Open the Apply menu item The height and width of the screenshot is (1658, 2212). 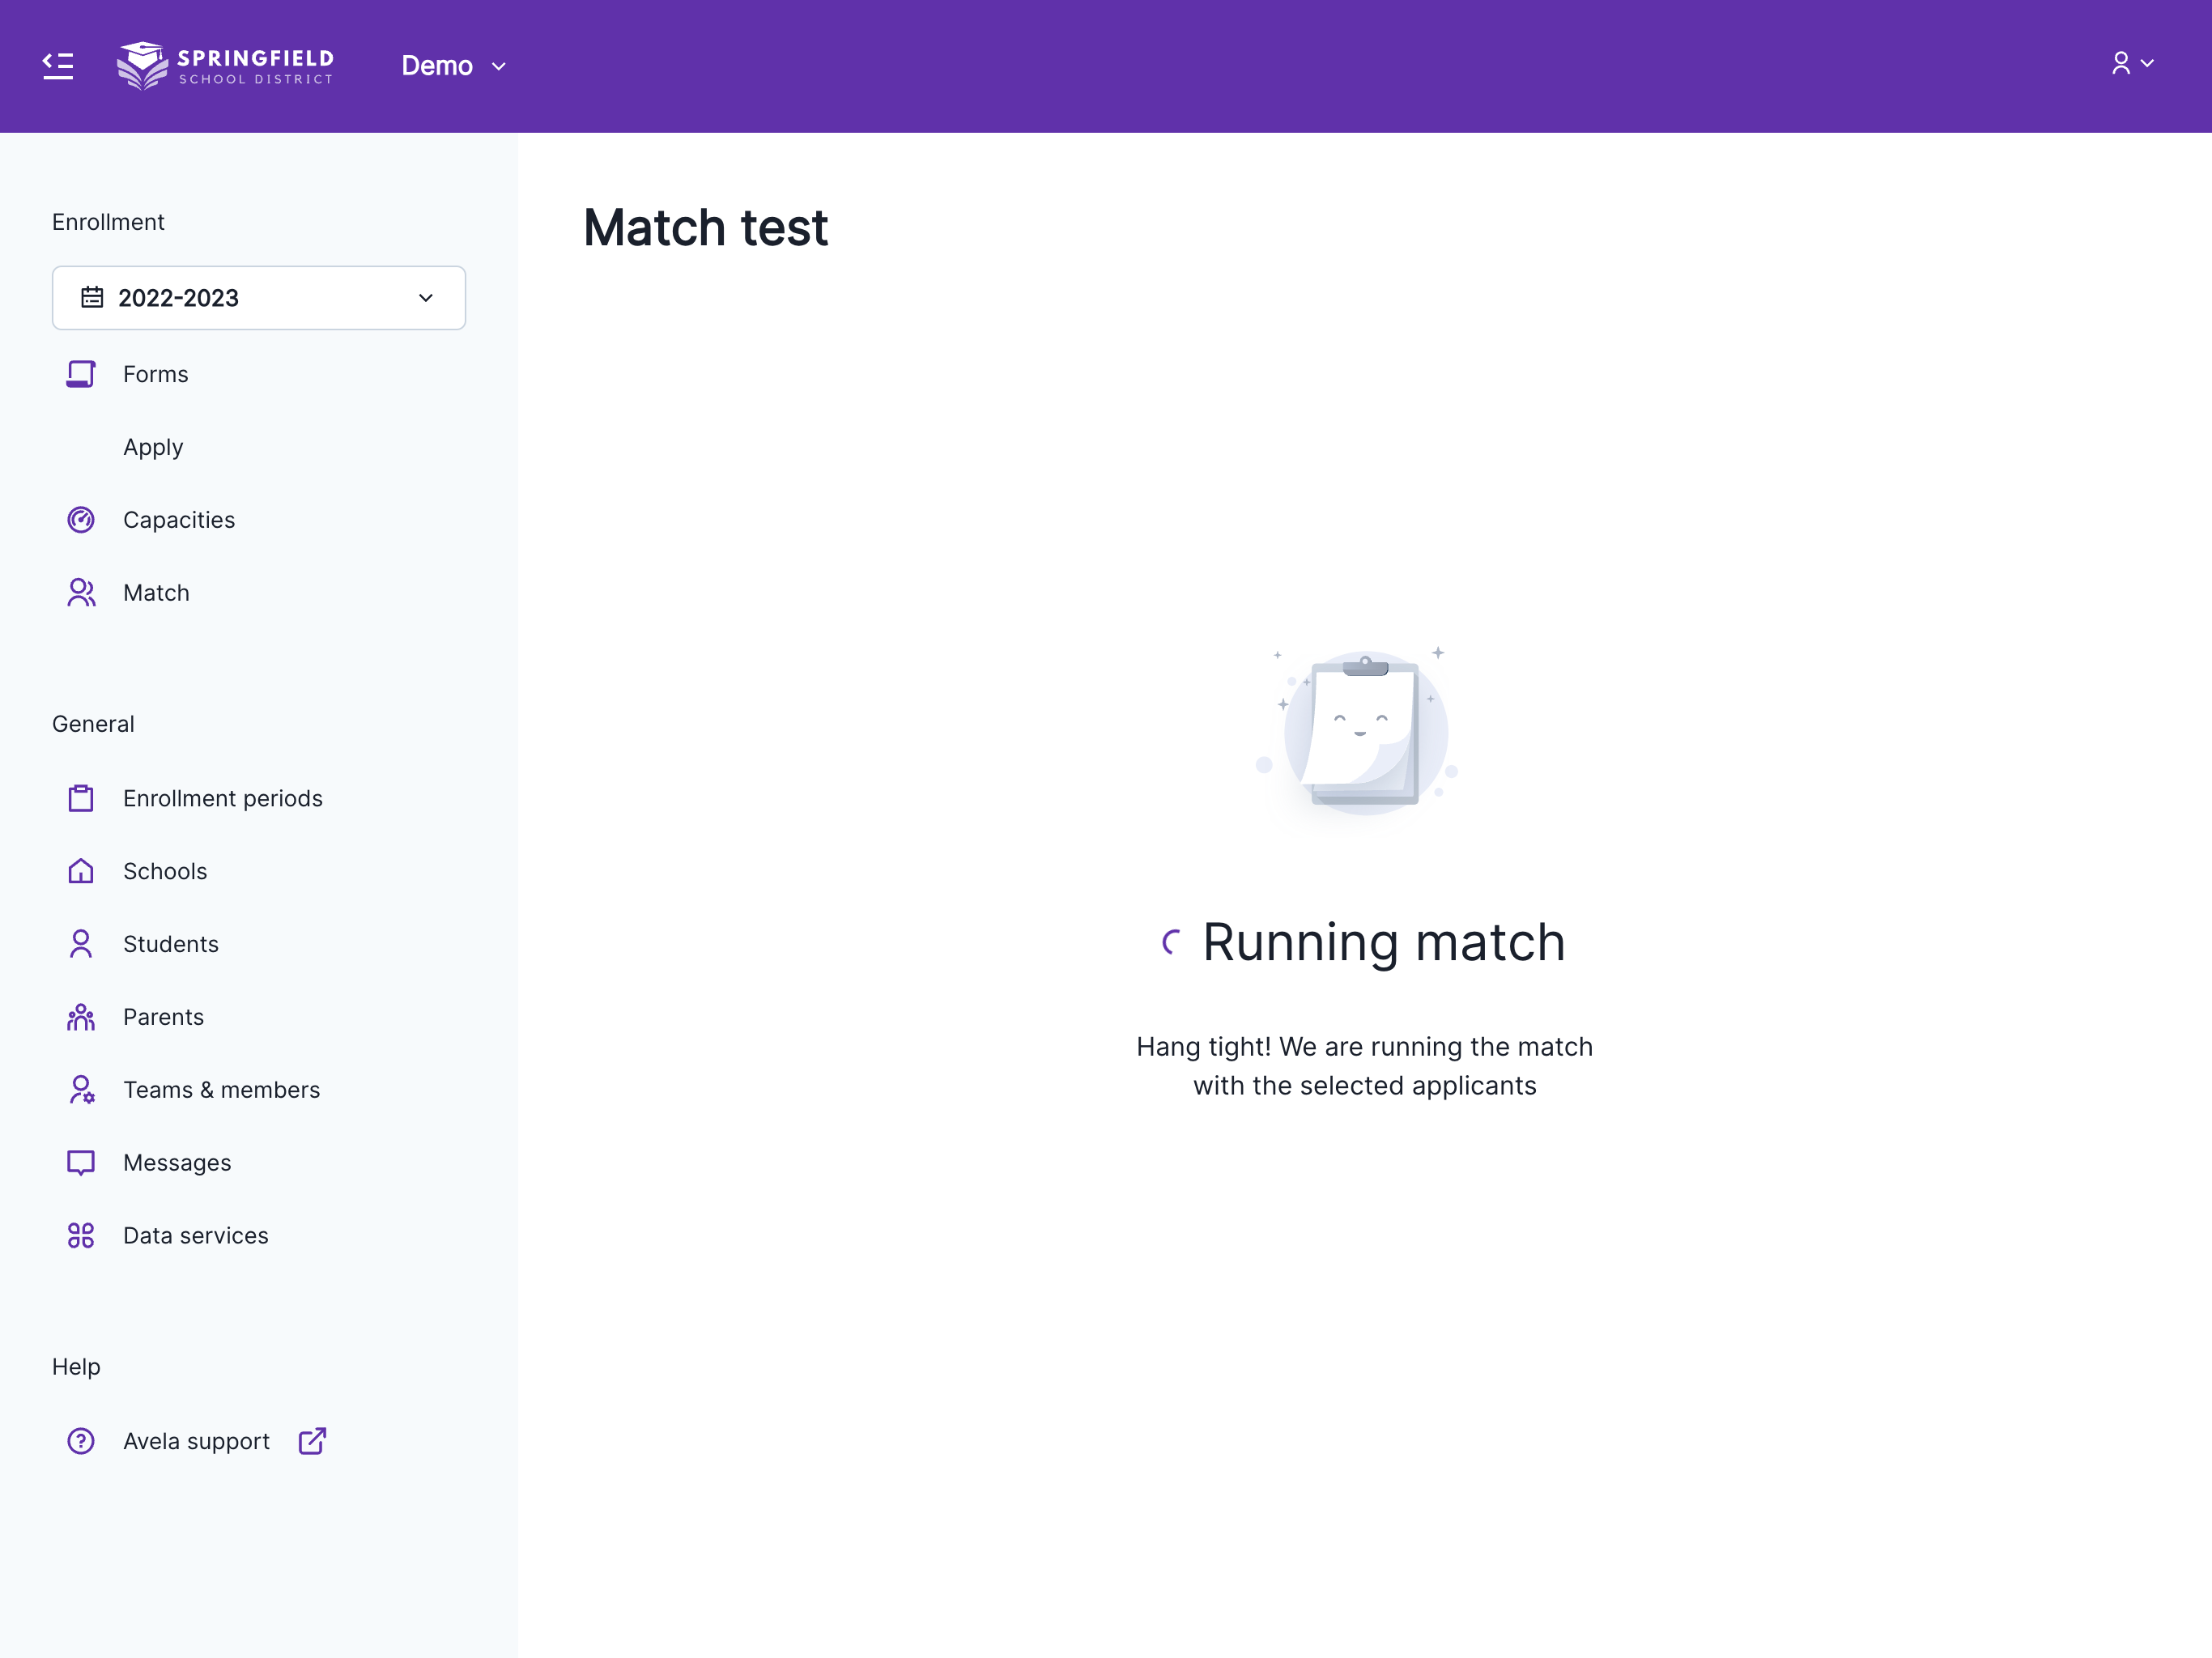coord(153,447)
